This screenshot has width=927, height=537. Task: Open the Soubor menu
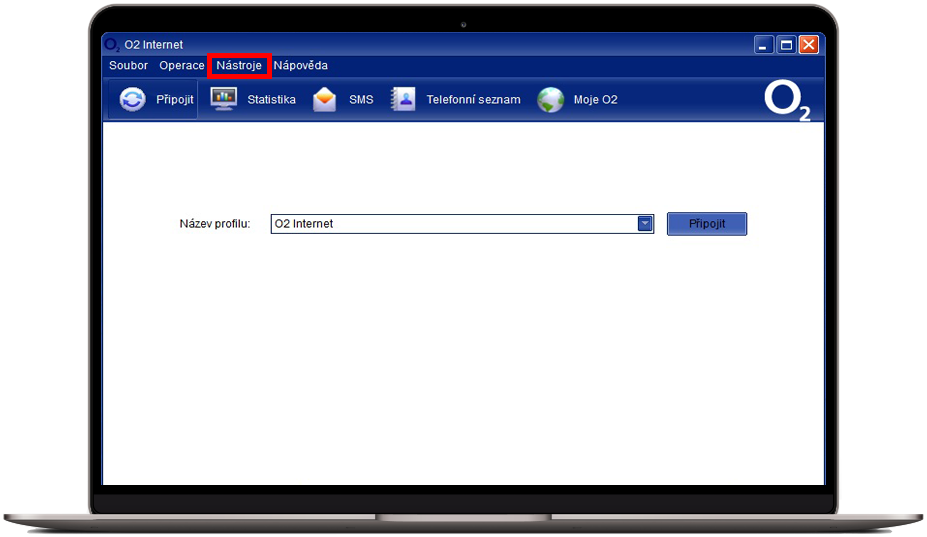point(128,66)
